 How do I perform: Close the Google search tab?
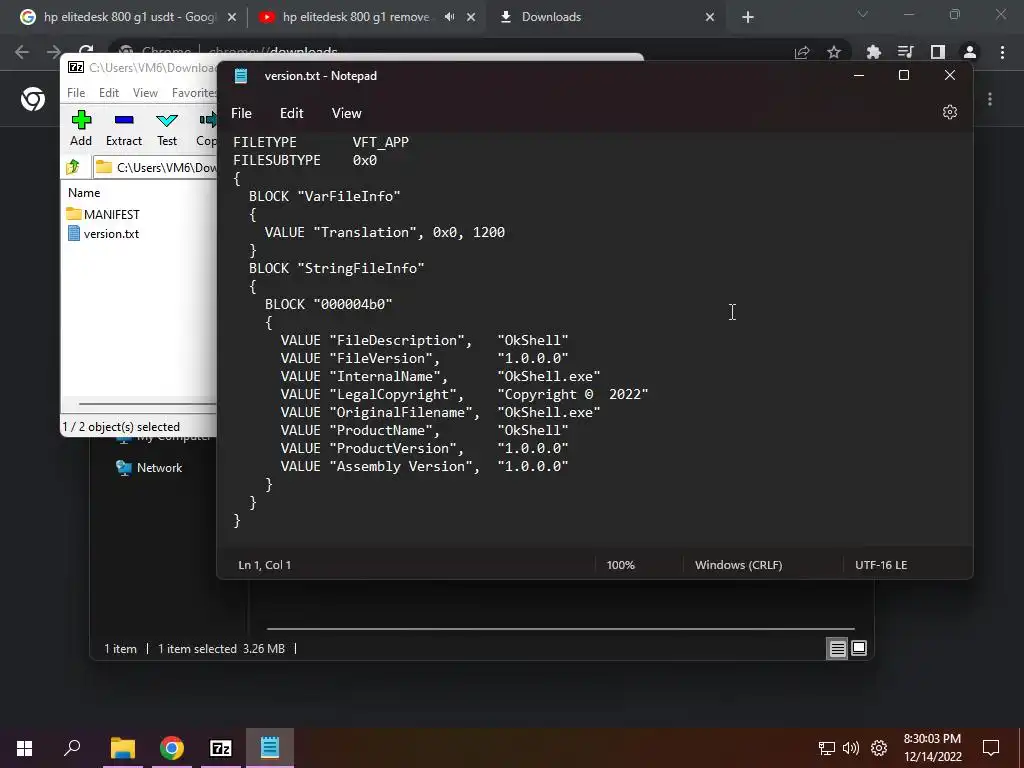(232, 17)
